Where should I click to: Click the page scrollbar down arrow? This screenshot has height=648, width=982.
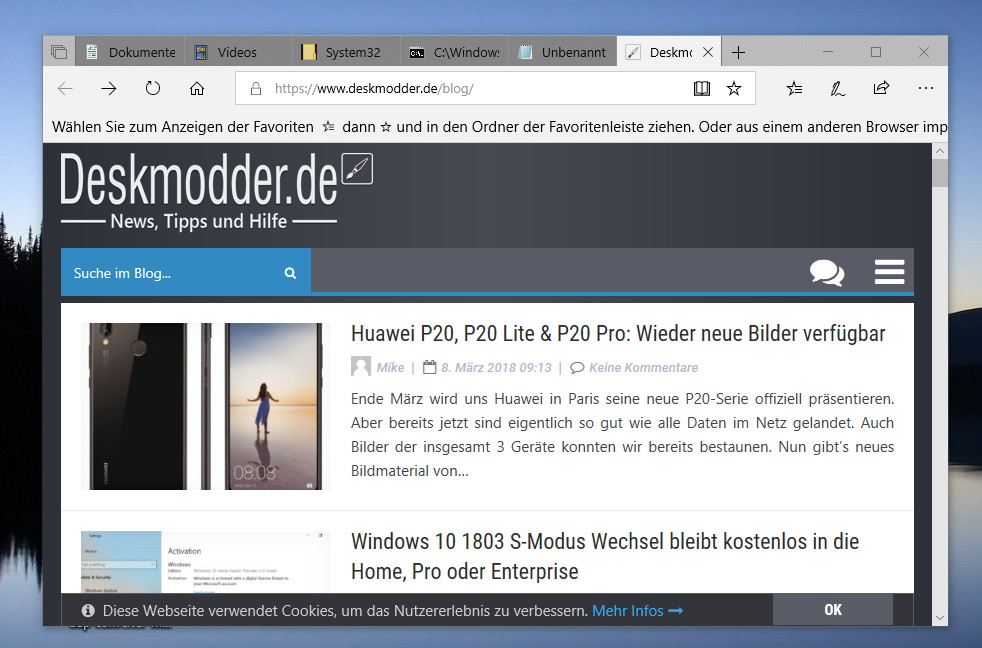940,618
